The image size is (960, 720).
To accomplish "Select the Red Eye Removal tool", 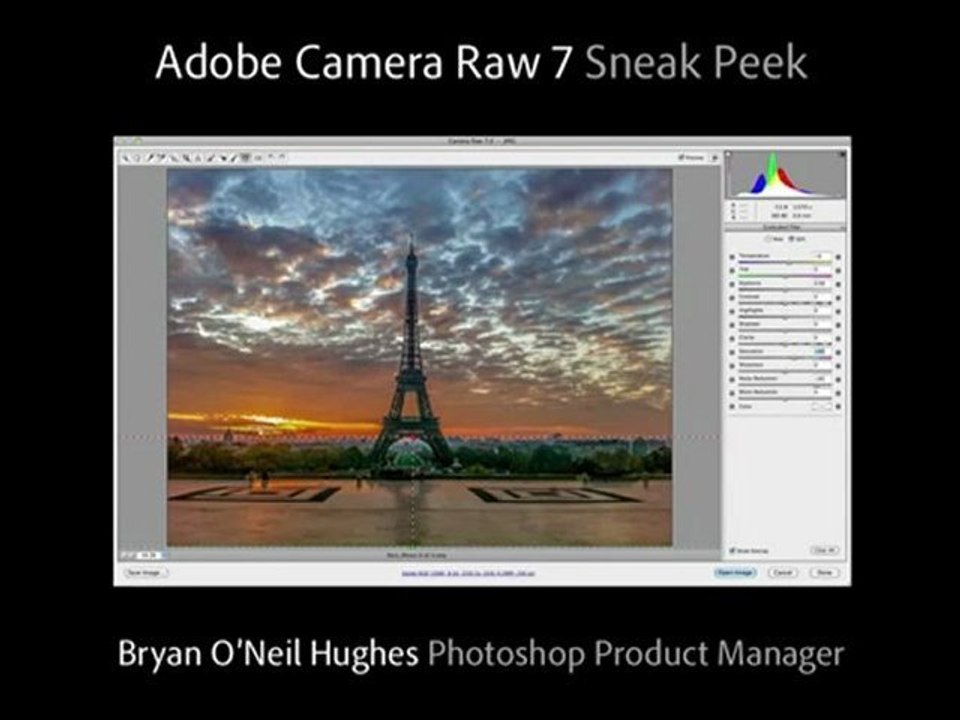I will [223, 157].
